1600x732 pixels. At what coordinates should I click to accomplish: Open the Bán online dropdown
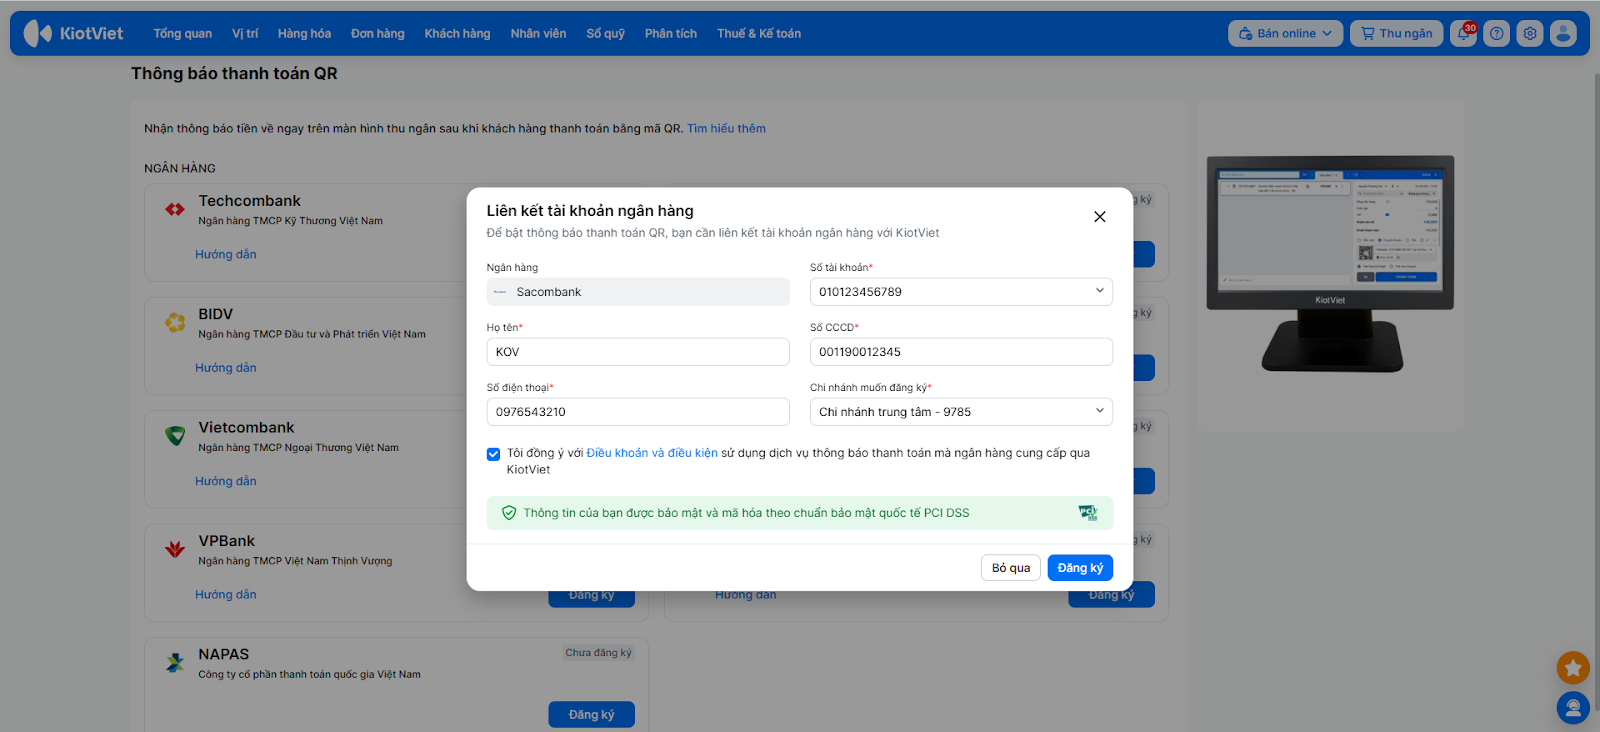coord(1285,33)
